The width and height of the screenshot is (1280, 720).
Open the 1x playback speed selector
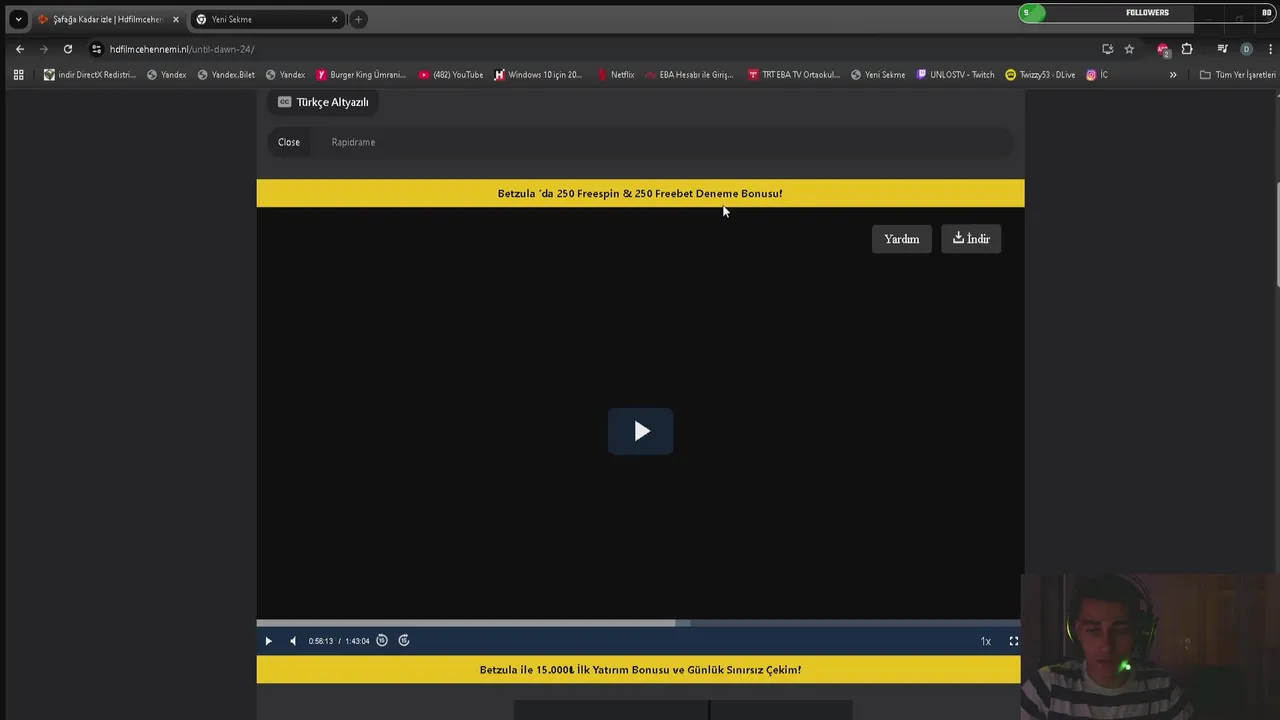point(986,641)
